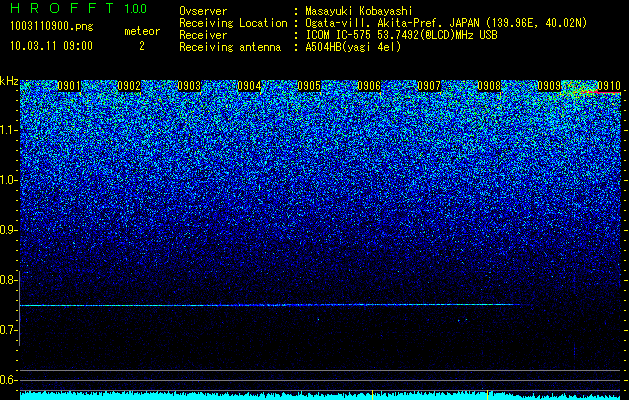Click the first yellow meteor marker on the level graph
This screenshot has width=629, height=400.
coord(372,395)
